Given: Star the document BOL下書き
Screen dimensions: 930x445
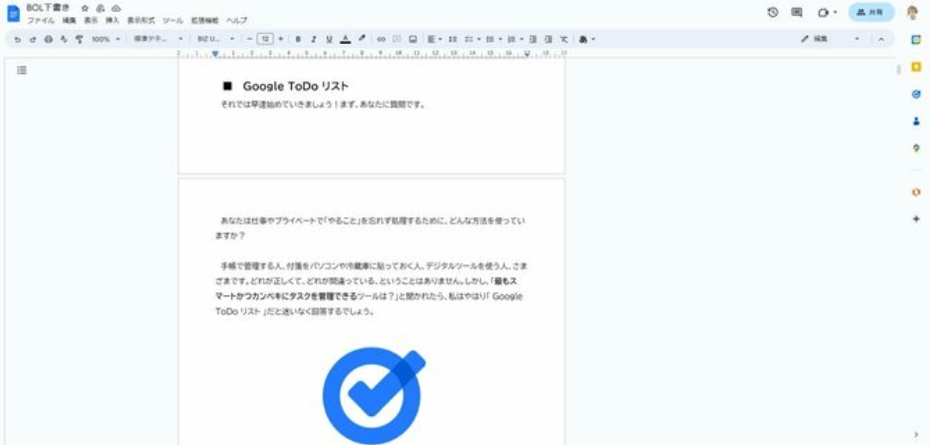Looking at the screenshot, I should click(x=85, y=8).
